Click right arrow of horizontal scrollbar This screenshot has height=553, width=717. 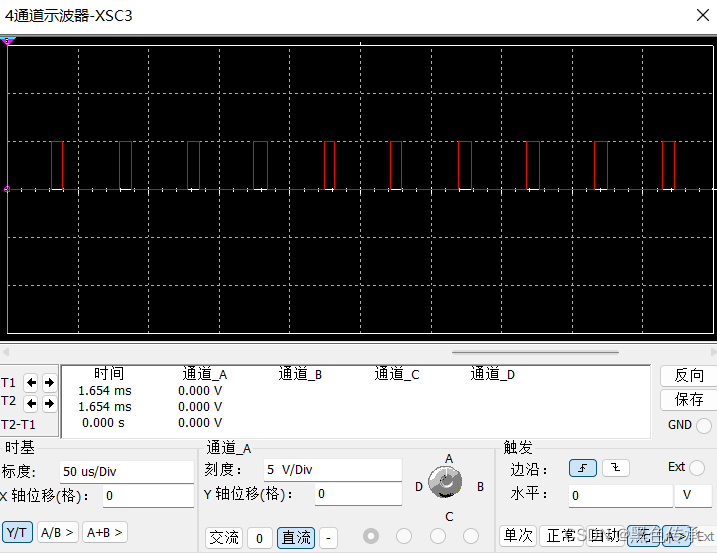[713, 352]
